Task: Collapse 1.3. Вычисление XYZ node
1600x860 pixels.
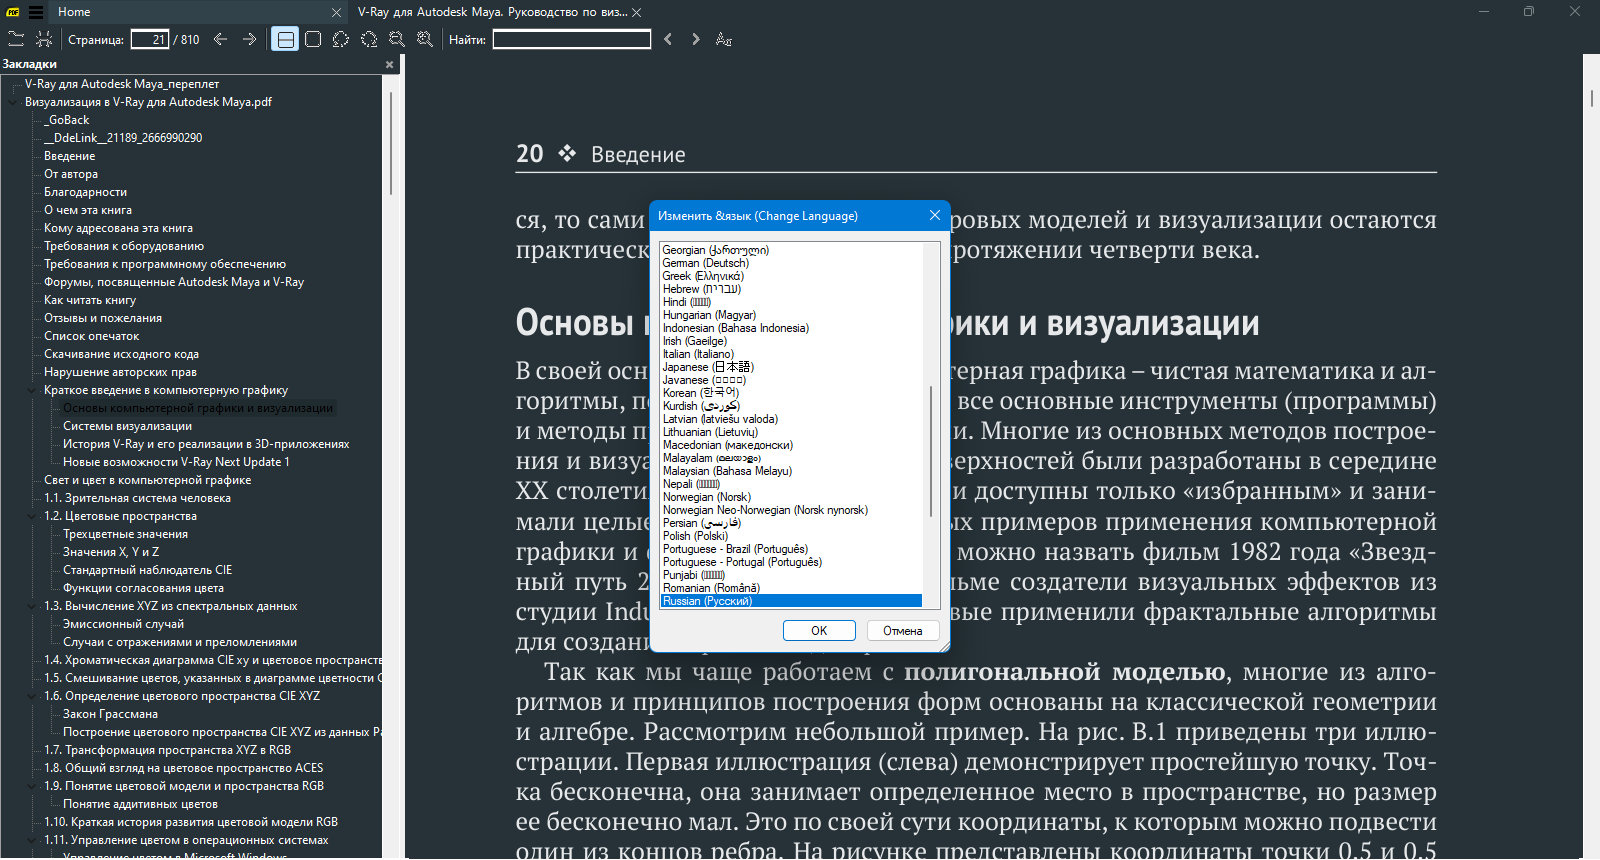Action: point(33,606)
